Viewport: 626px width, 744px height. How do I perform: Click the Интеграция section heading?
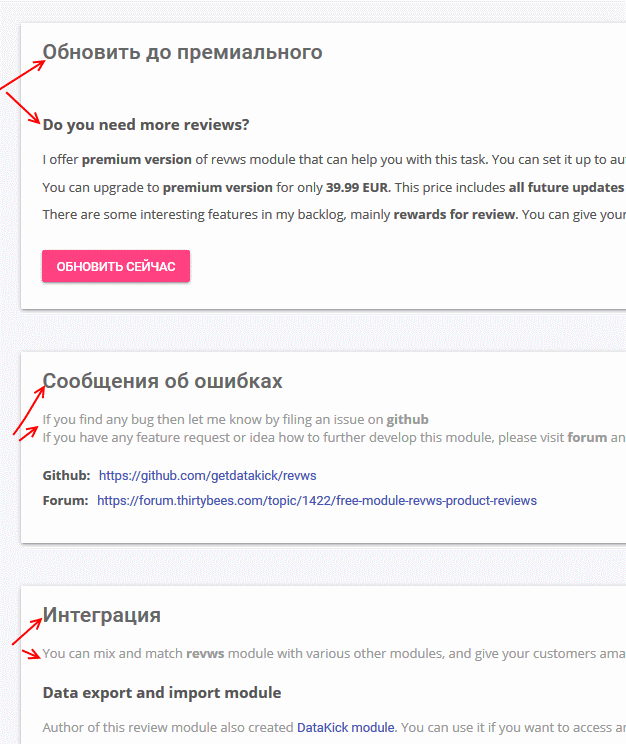point(102,615)
